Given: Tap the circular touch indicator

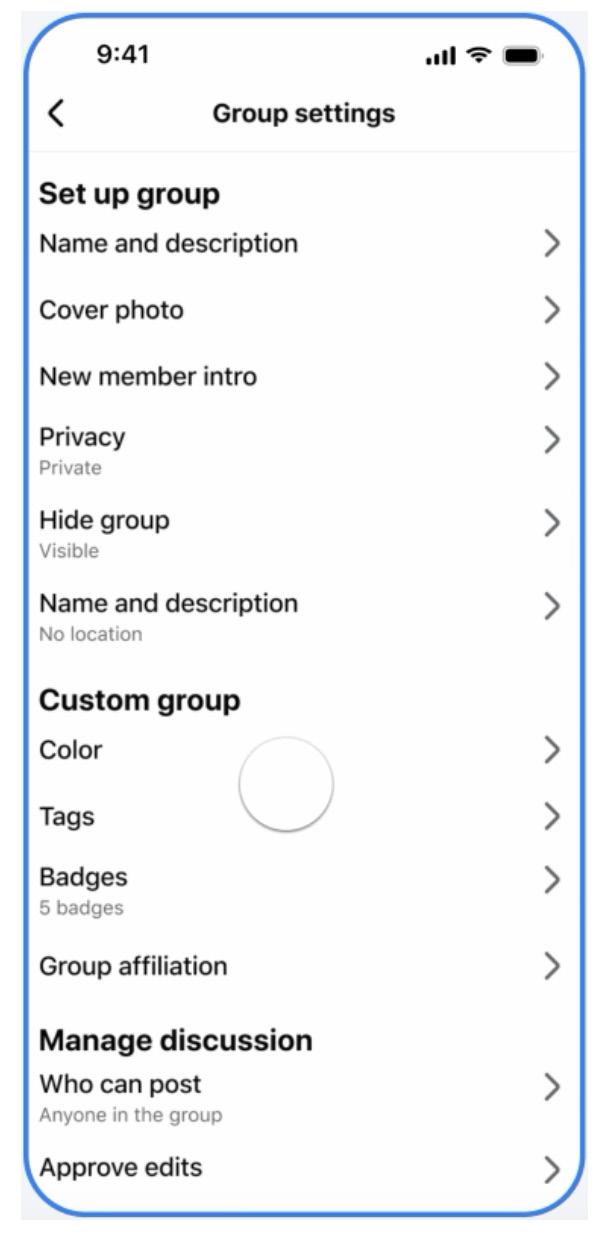Looking at the screenshot, I should 287,785.
